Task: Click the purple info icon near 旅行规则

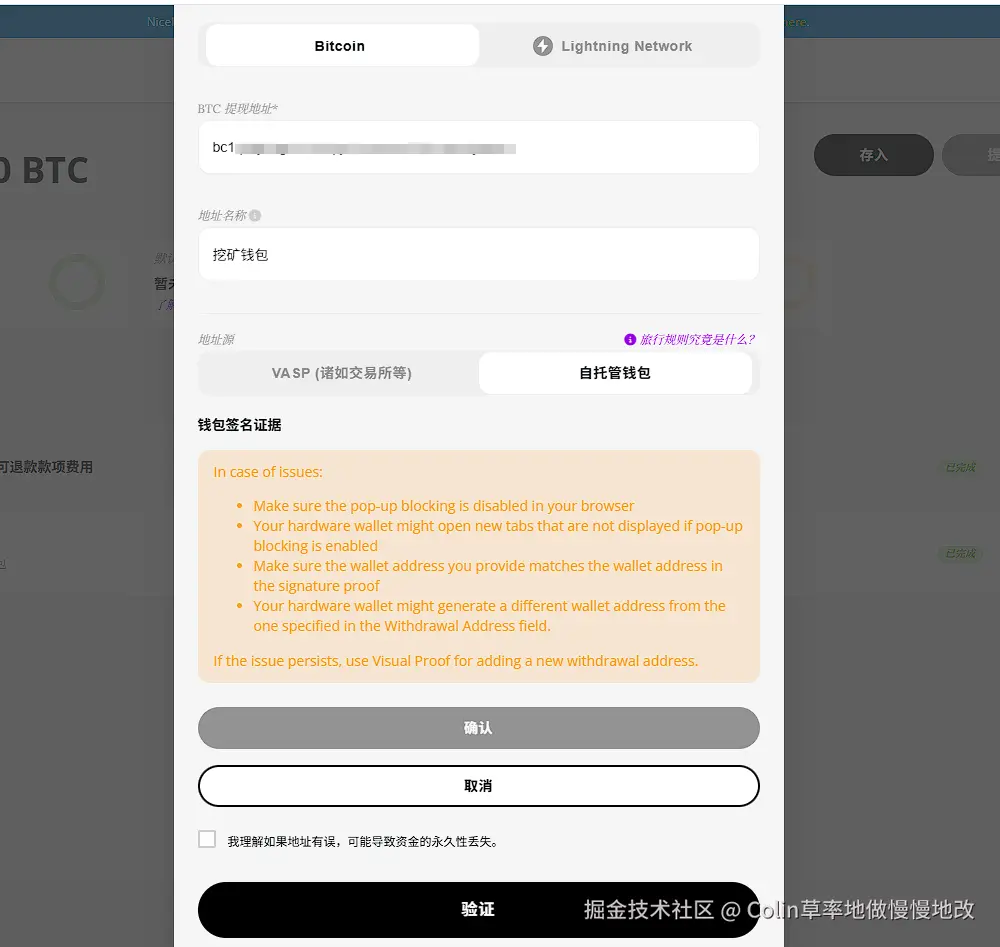Action: pos(629,339)
